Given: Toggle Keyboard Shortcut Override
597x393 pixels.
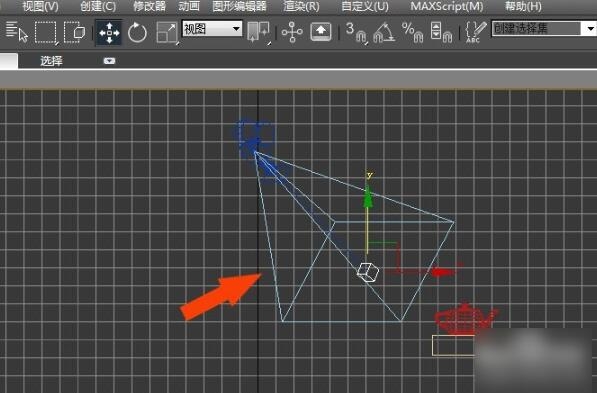Looking at the screenshot, I should click(x=321, y=32).
